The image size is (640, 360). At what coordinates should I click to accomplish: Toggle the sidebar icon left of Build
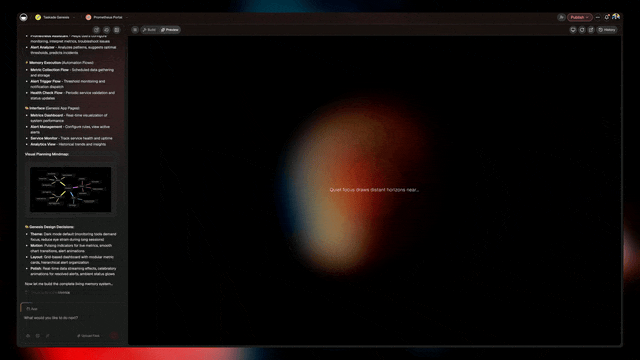click(x=135, y=30)
